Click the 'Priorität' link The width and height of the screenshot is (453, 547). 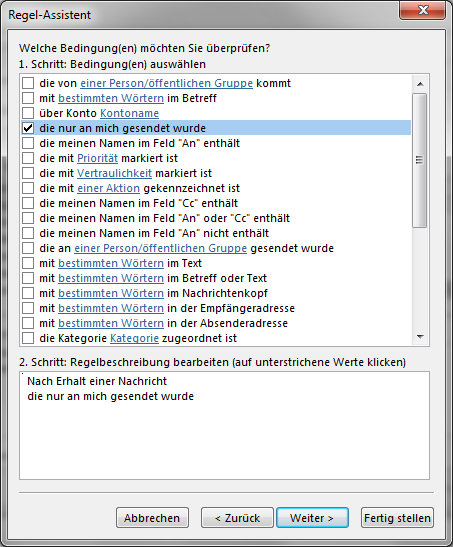pos(97,158)
